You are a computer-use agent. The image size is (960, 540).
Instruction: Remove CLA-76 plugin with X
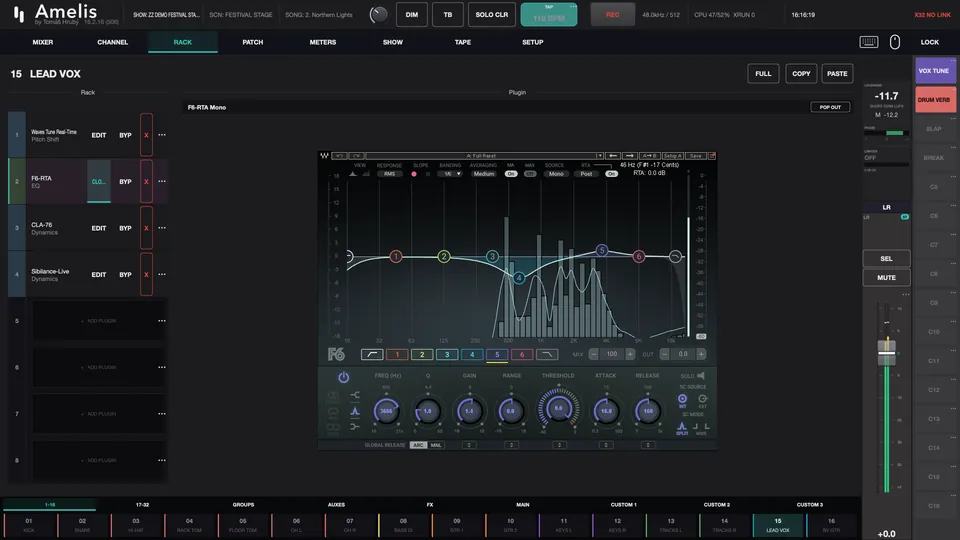(146, 228)
